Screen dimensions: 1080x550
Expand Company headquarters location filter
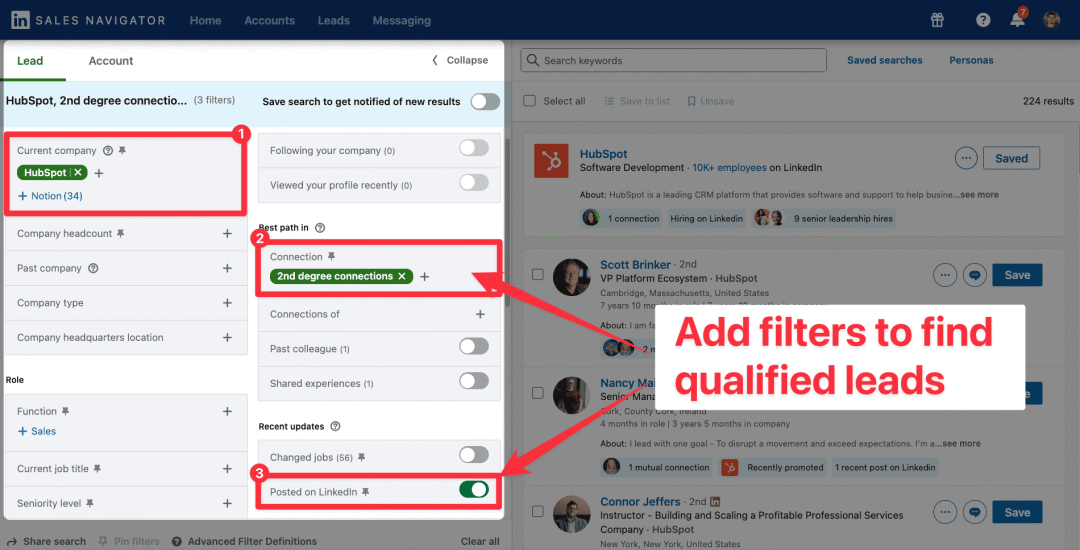coord(227,337)
